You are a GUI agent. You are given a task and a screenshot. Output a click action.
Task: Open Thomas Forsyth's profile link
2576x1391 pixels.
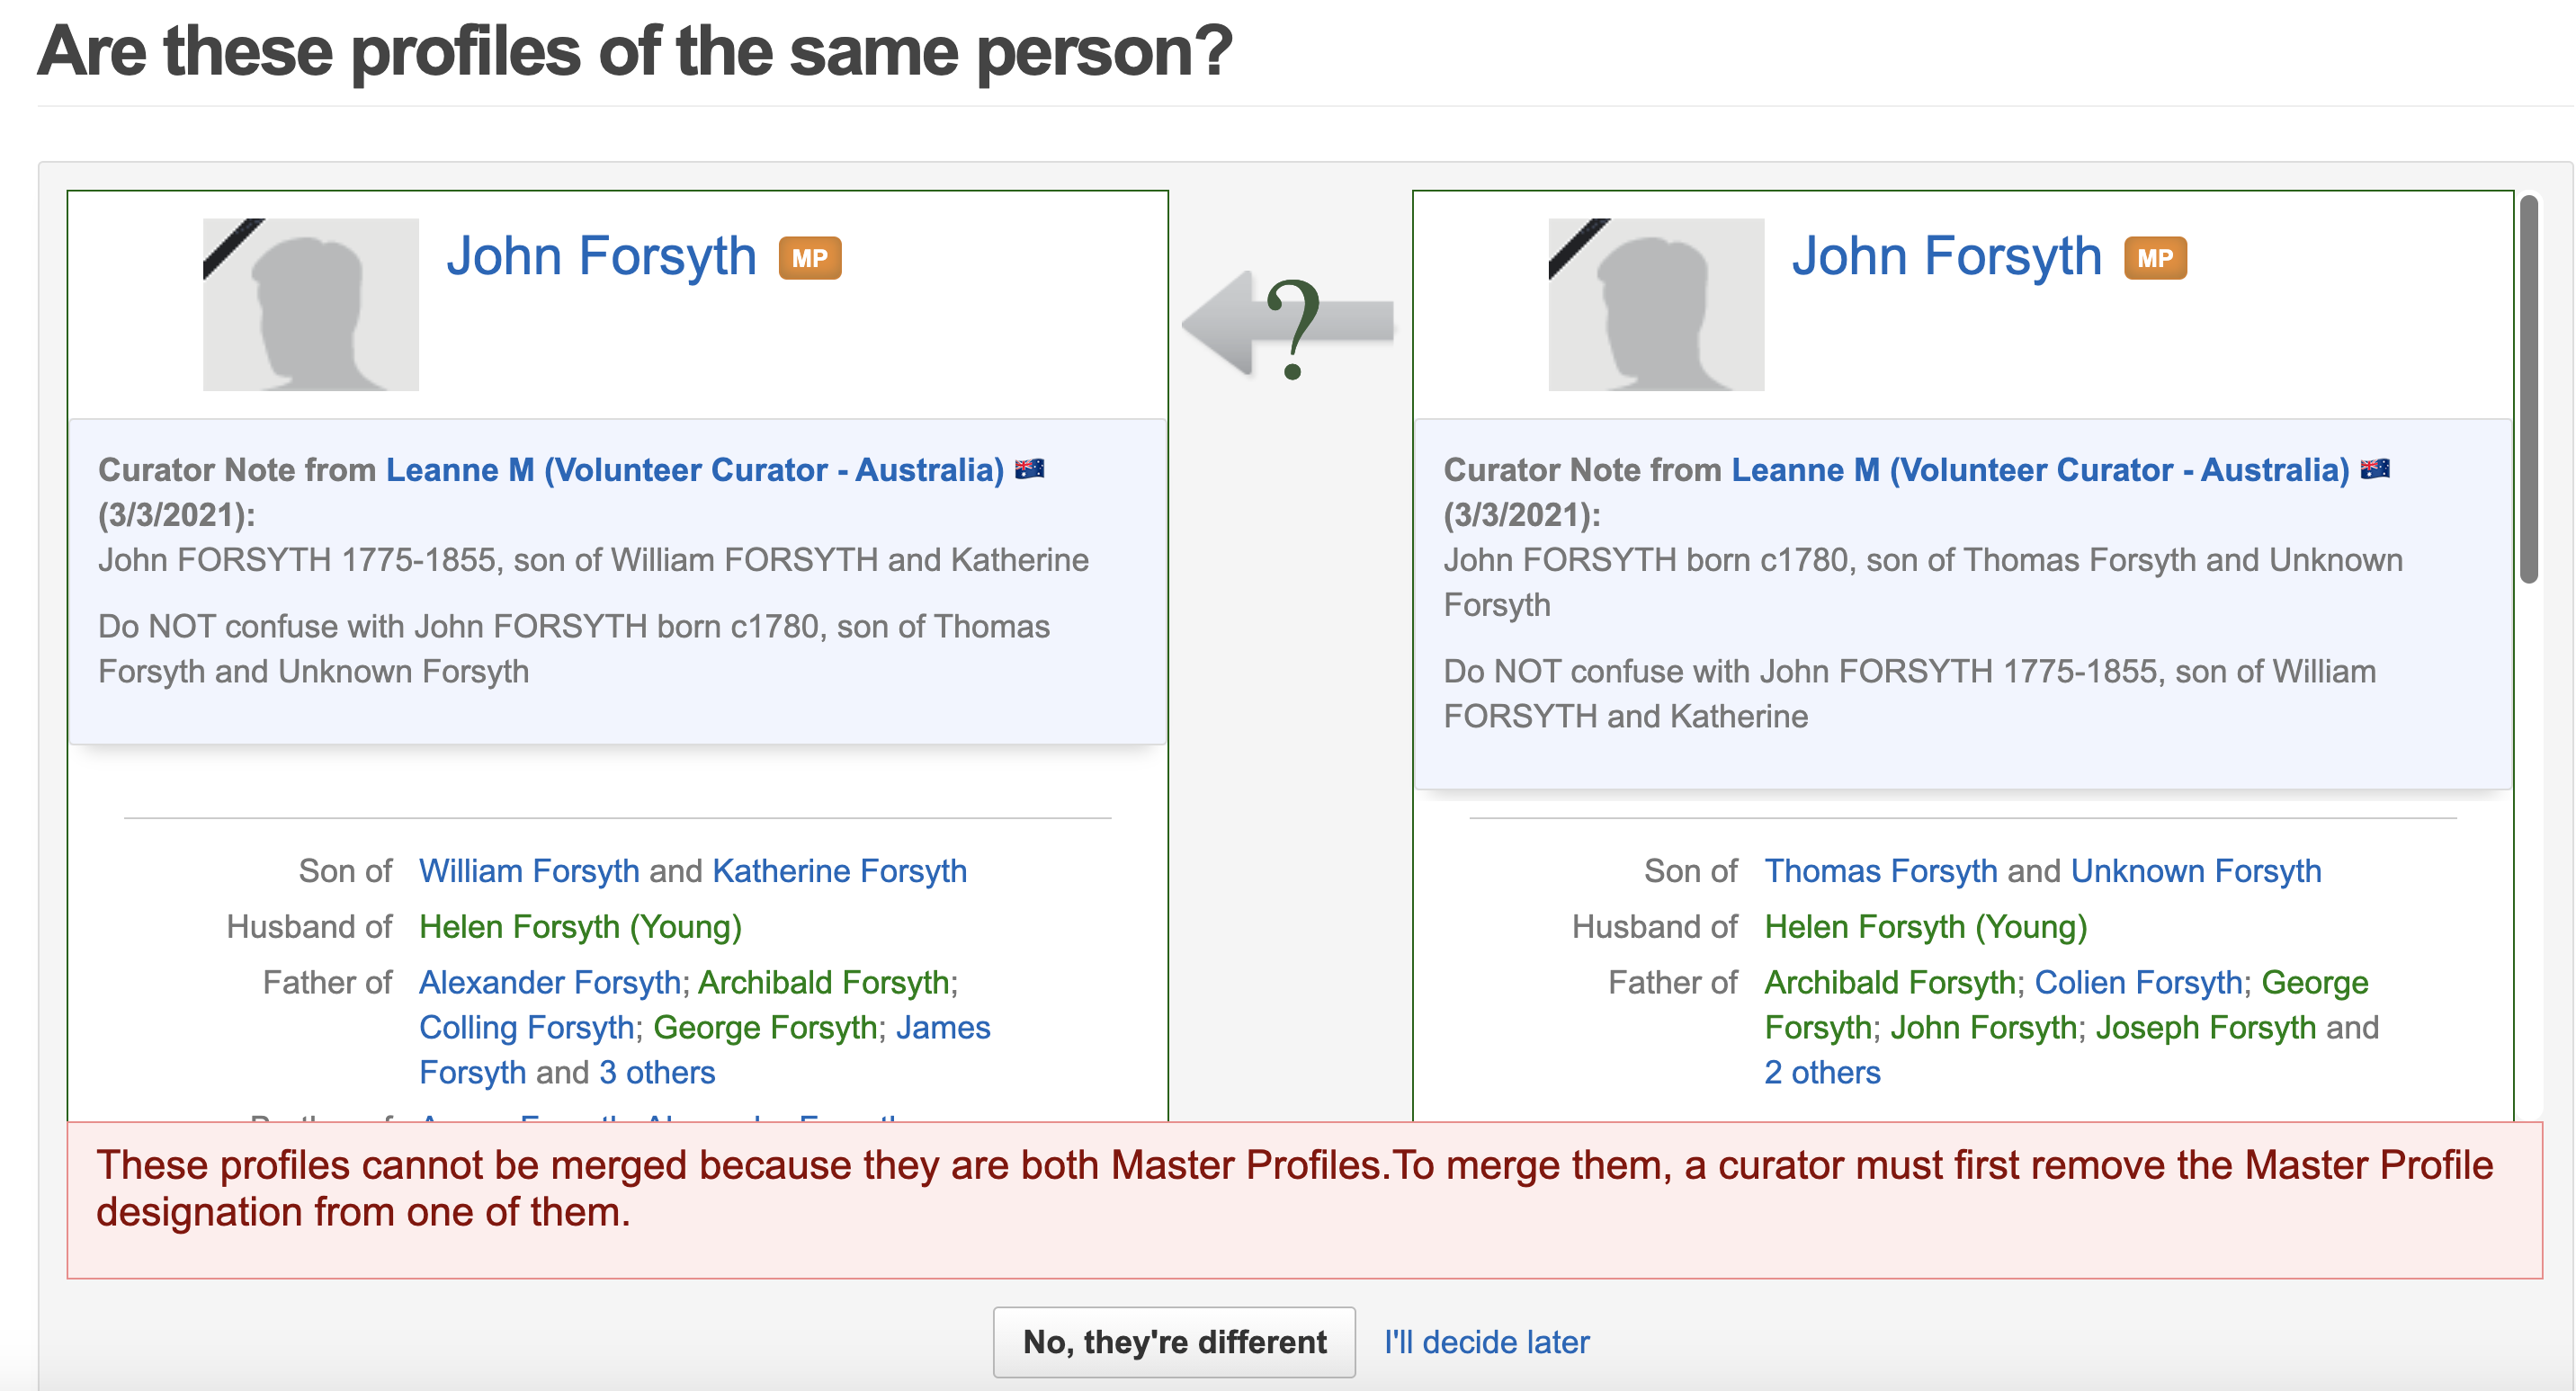coord(1880,871)
